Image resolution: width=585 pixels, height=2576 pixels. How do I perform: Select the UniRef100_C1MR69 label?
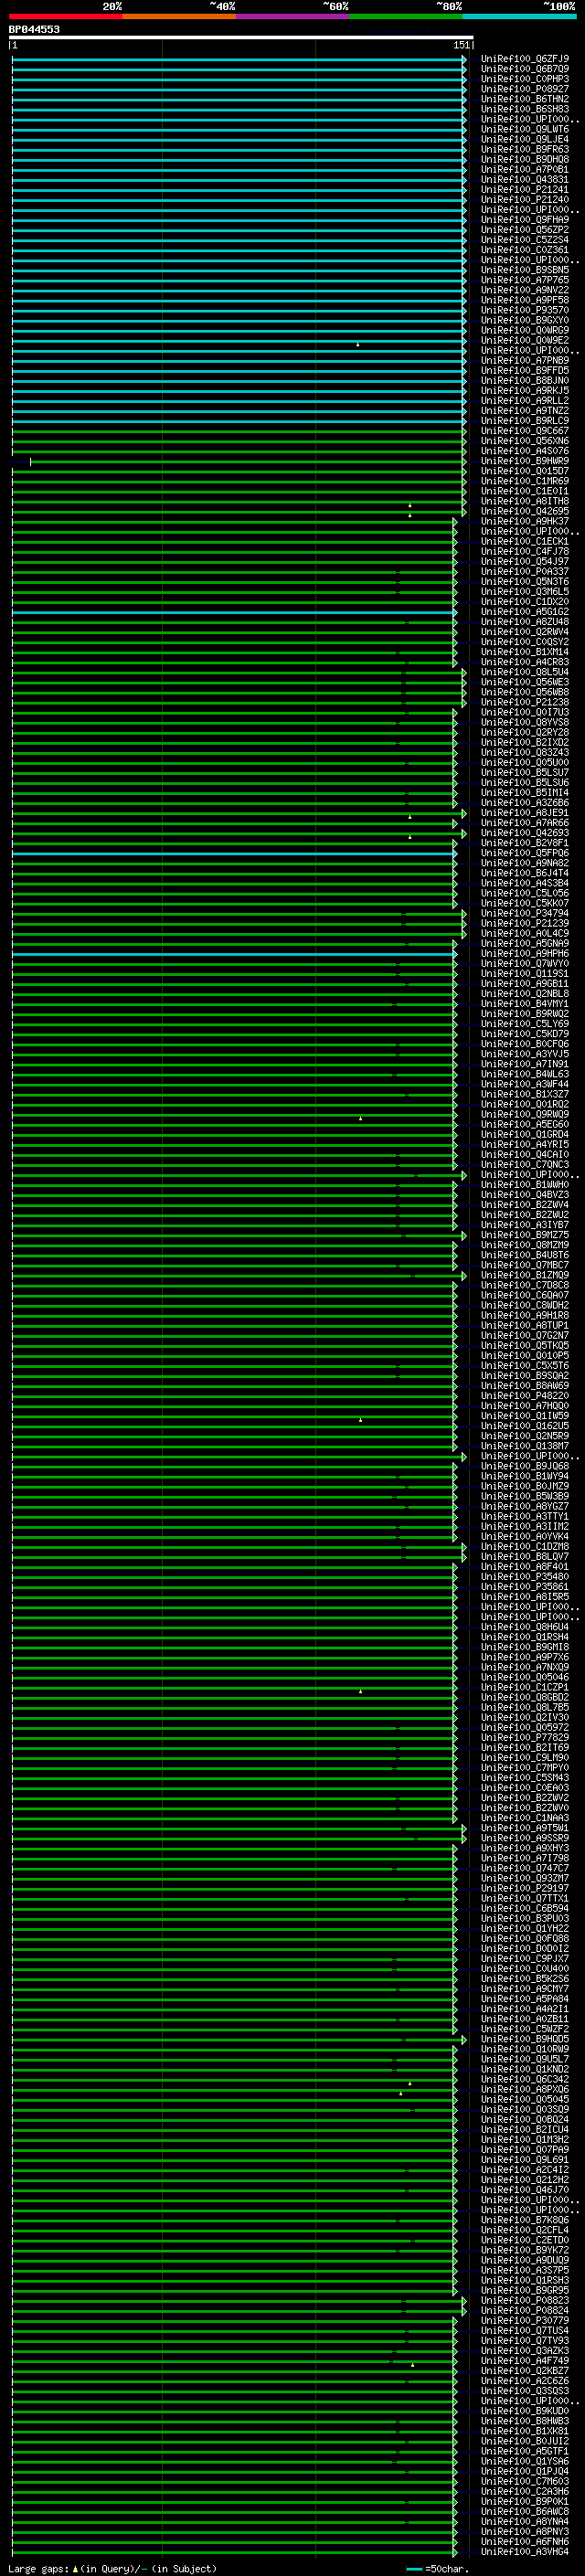(525, 481)
